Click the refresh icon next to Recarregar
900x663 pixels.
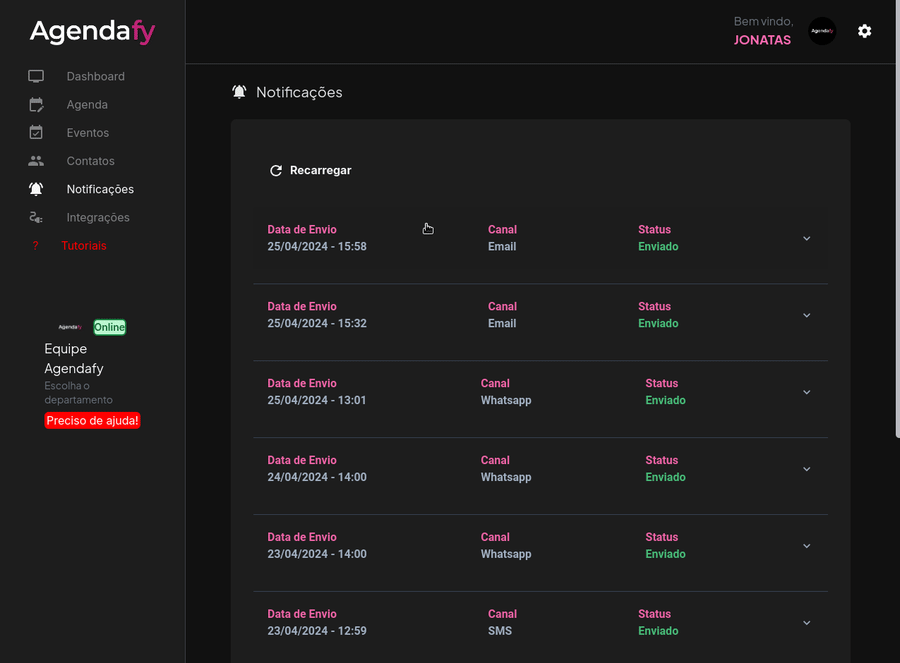click(x=276, y=170)
